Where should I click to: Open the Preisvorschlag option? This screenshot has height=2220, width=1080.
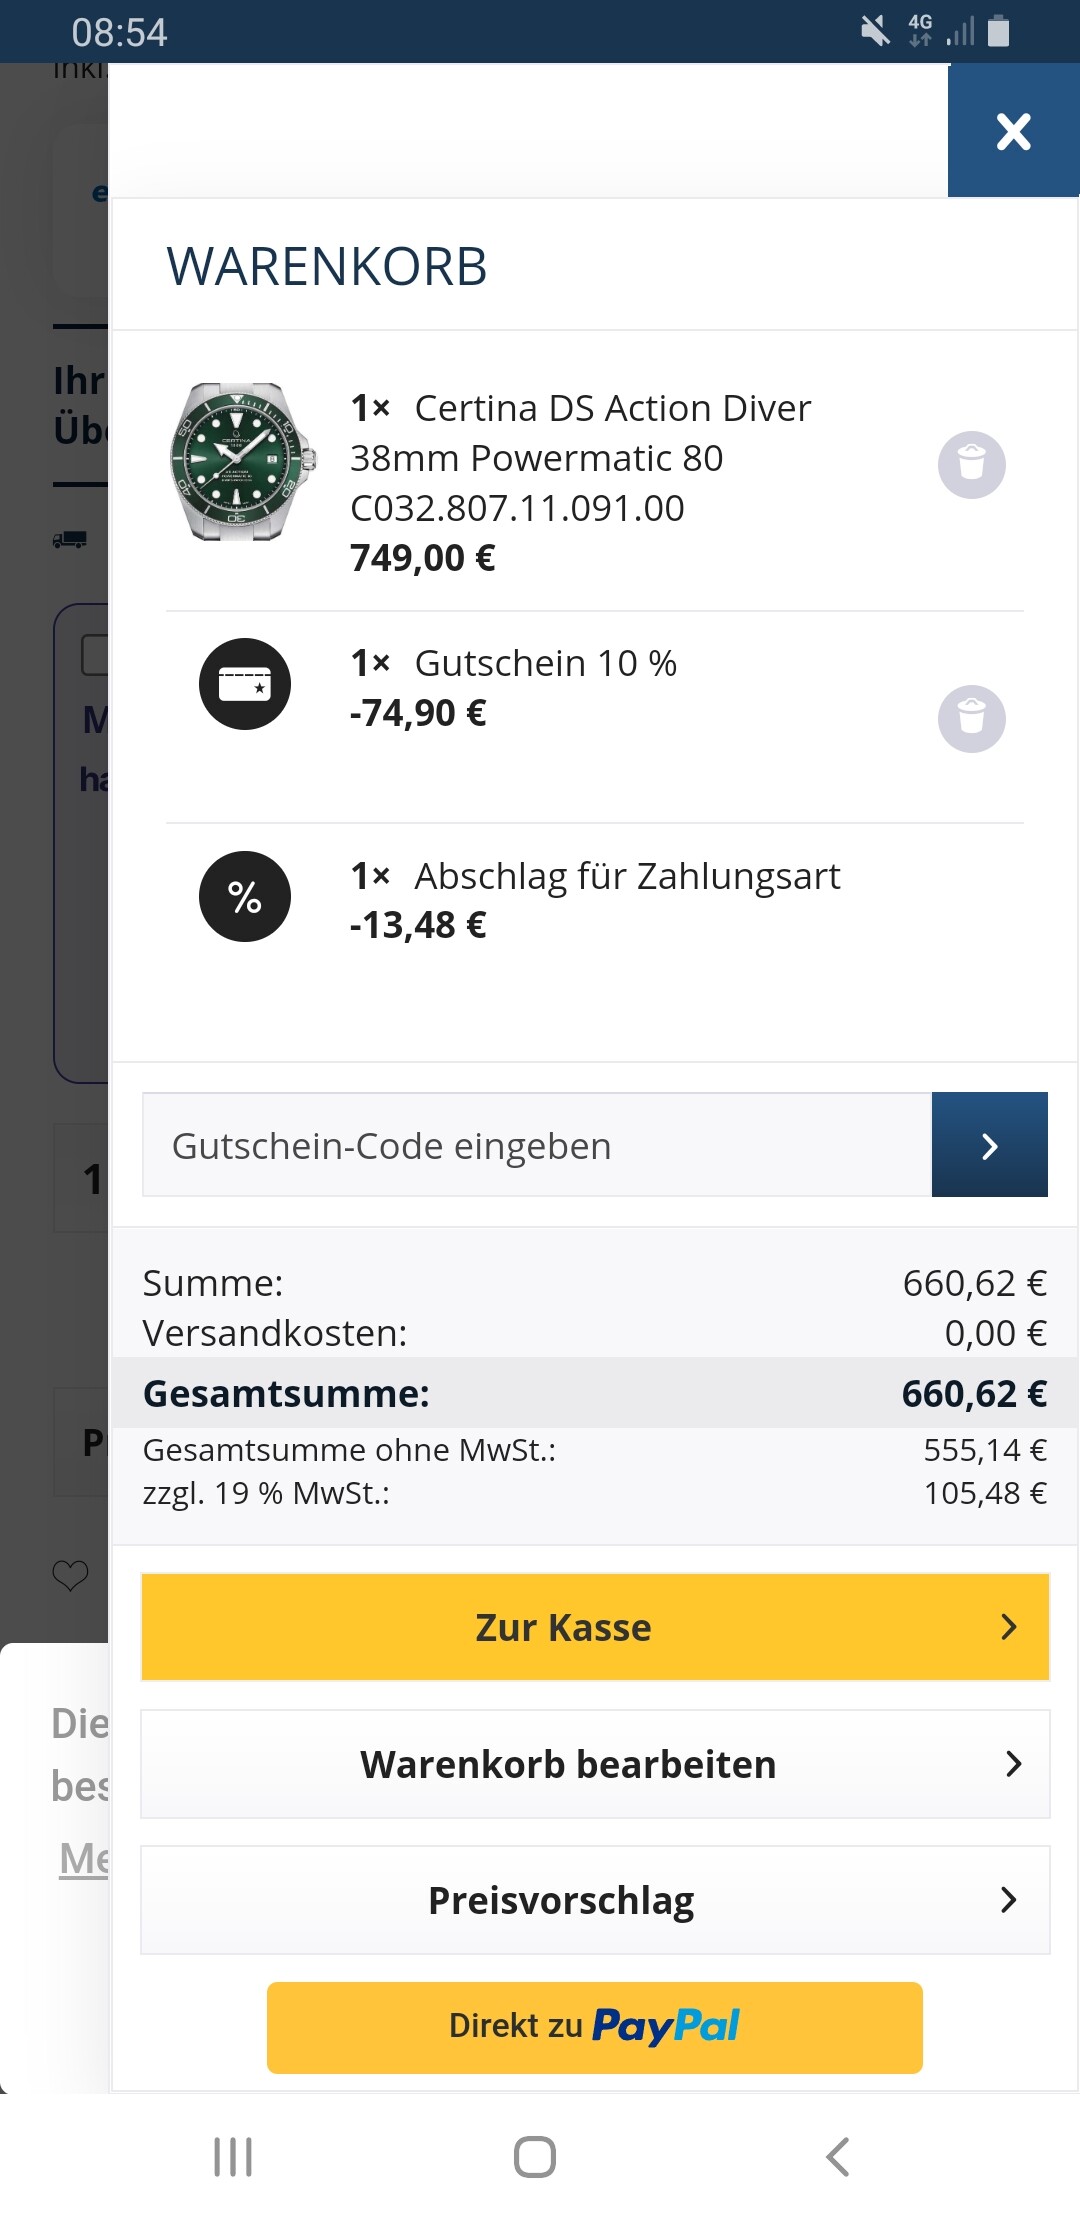click(595, 1900)
